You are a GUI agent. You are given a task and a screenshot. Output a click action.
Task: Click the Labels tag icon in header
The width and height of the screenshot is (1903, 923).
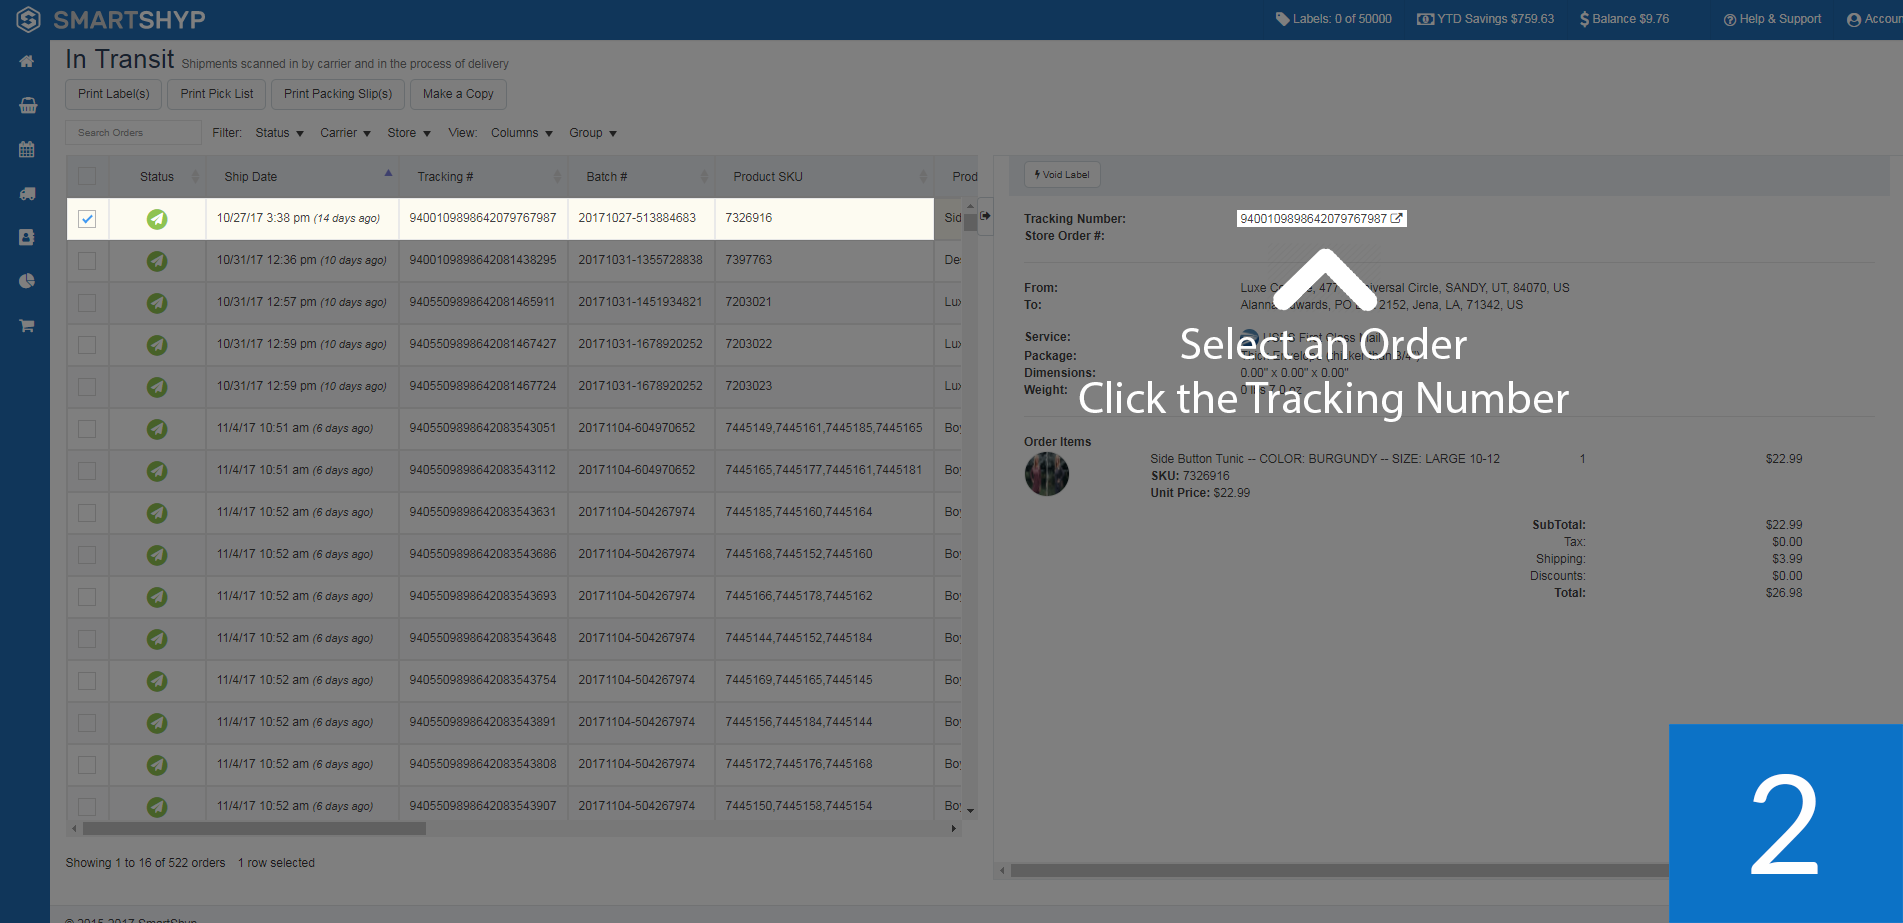pyautogui.click(x=1282, y=19)
